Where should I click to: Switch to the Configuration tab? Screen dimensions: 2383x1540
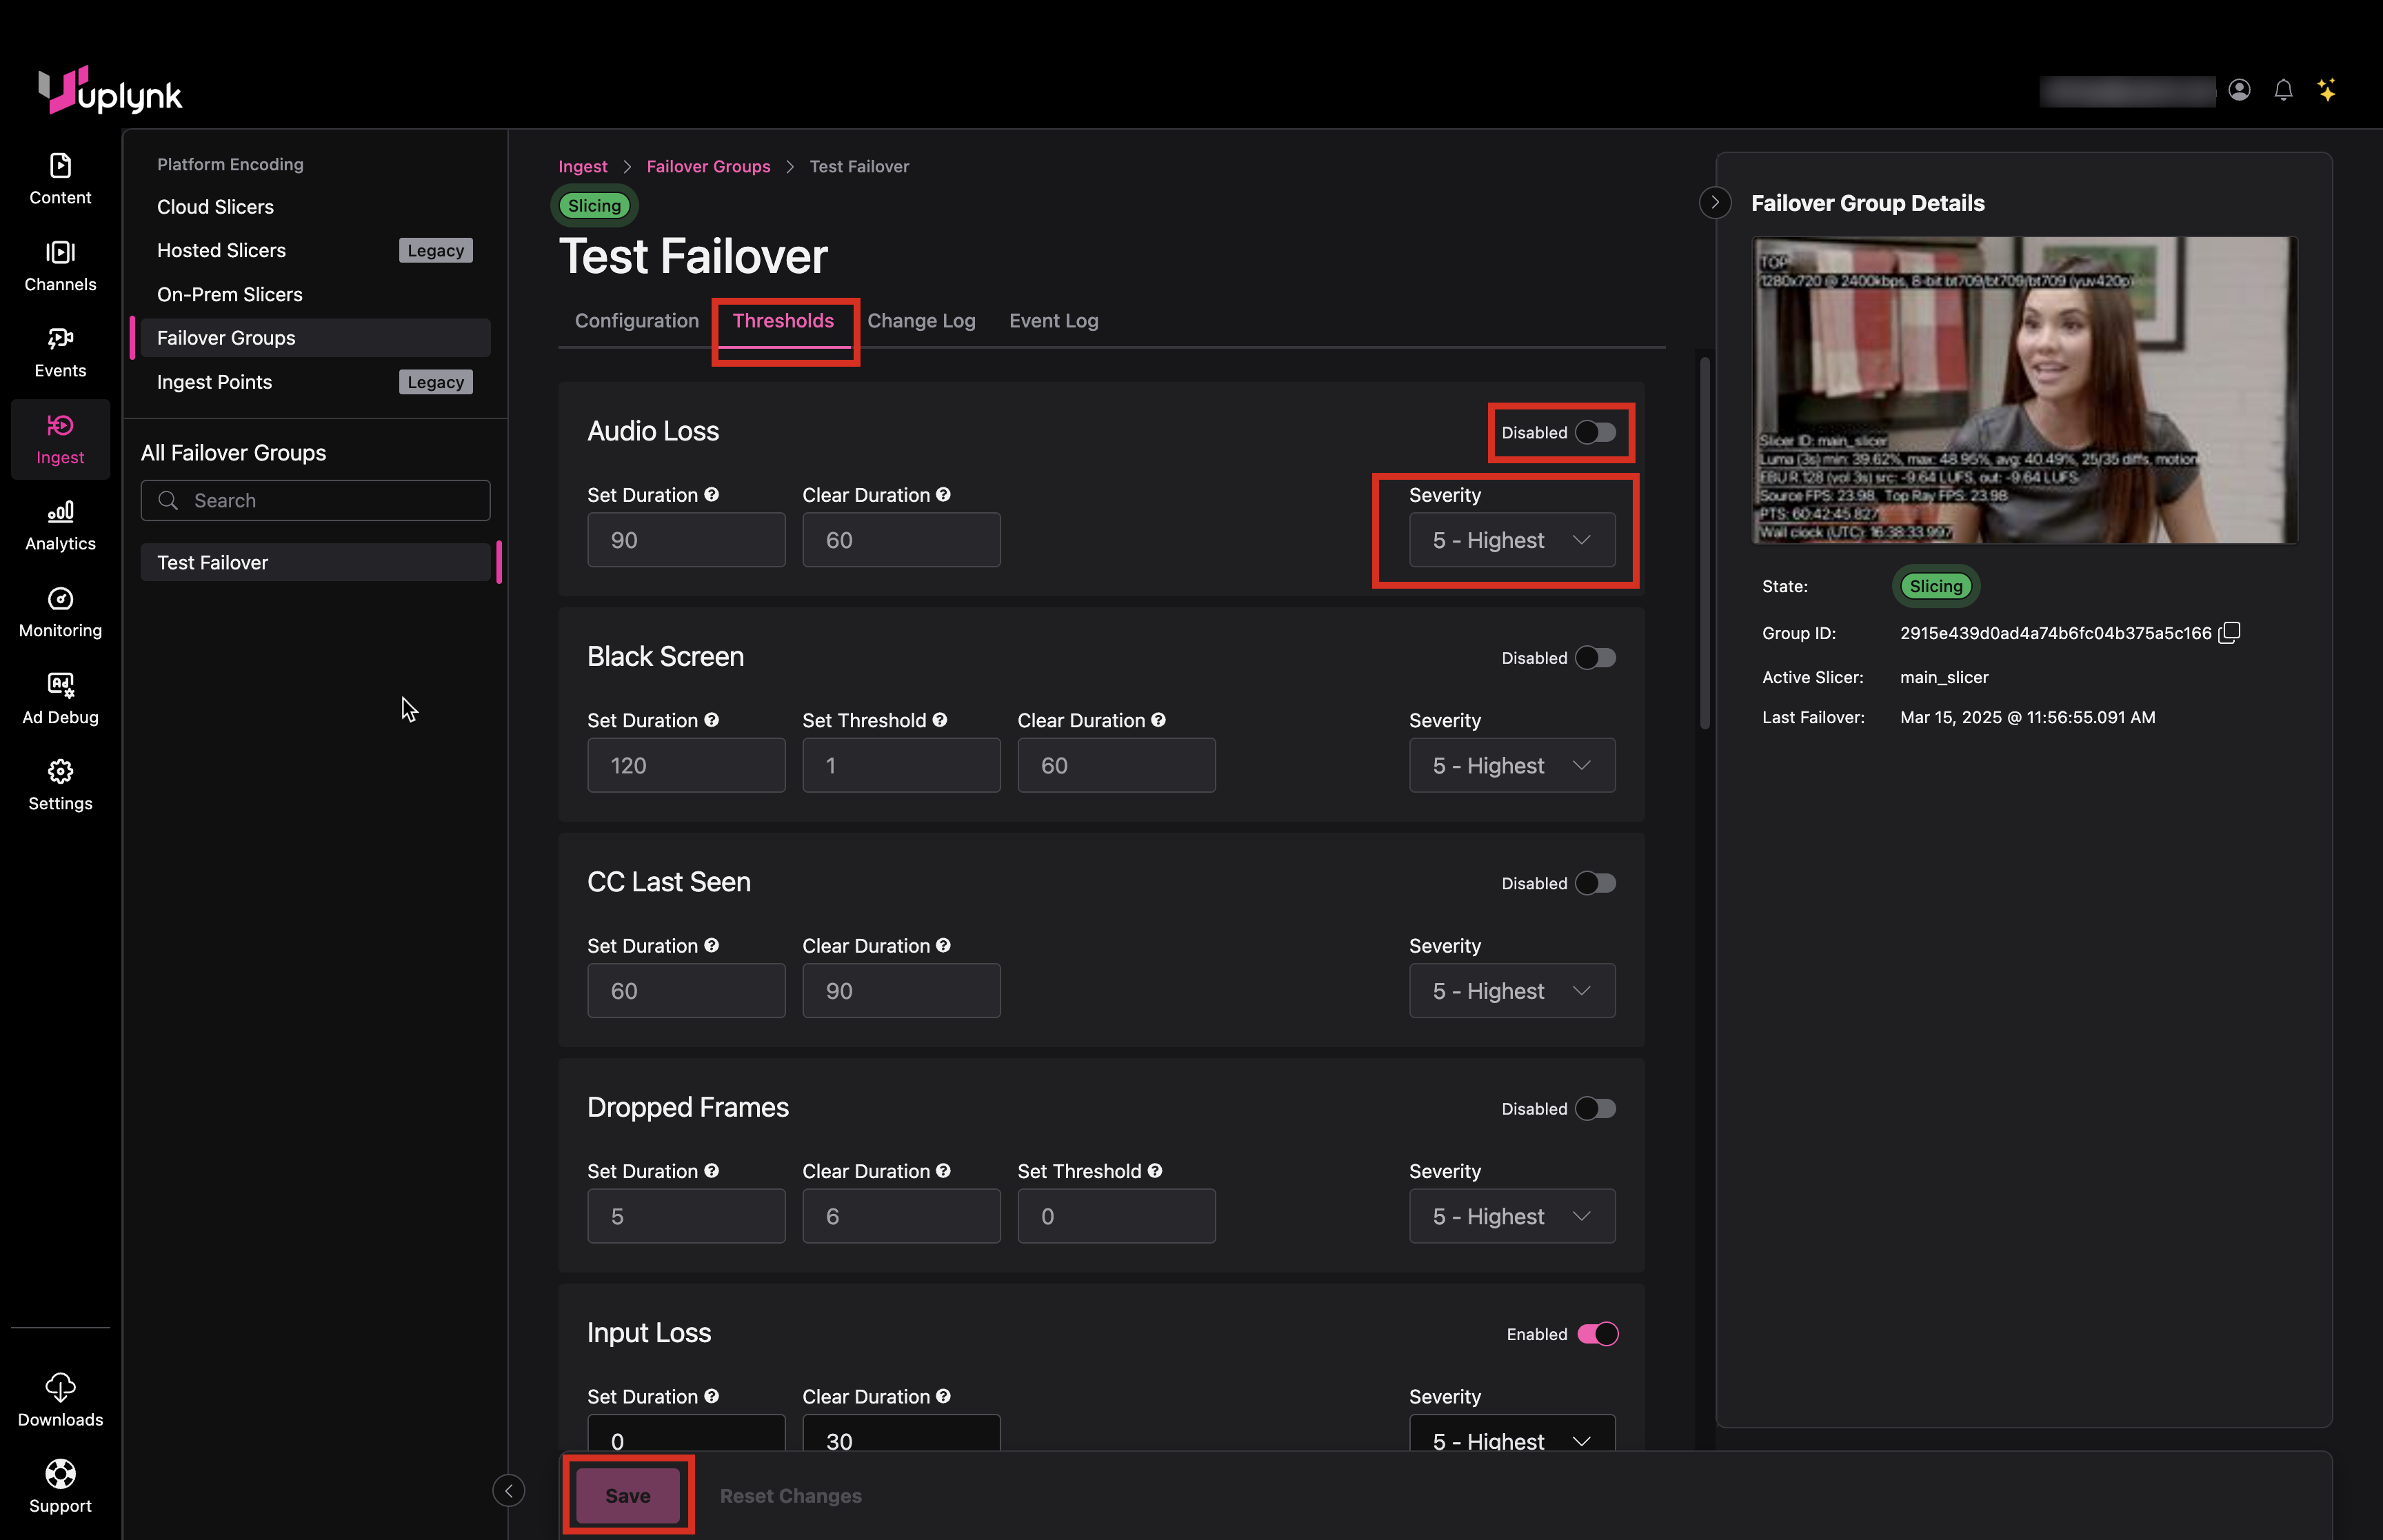pyautogui.click(x=636, y=321)
